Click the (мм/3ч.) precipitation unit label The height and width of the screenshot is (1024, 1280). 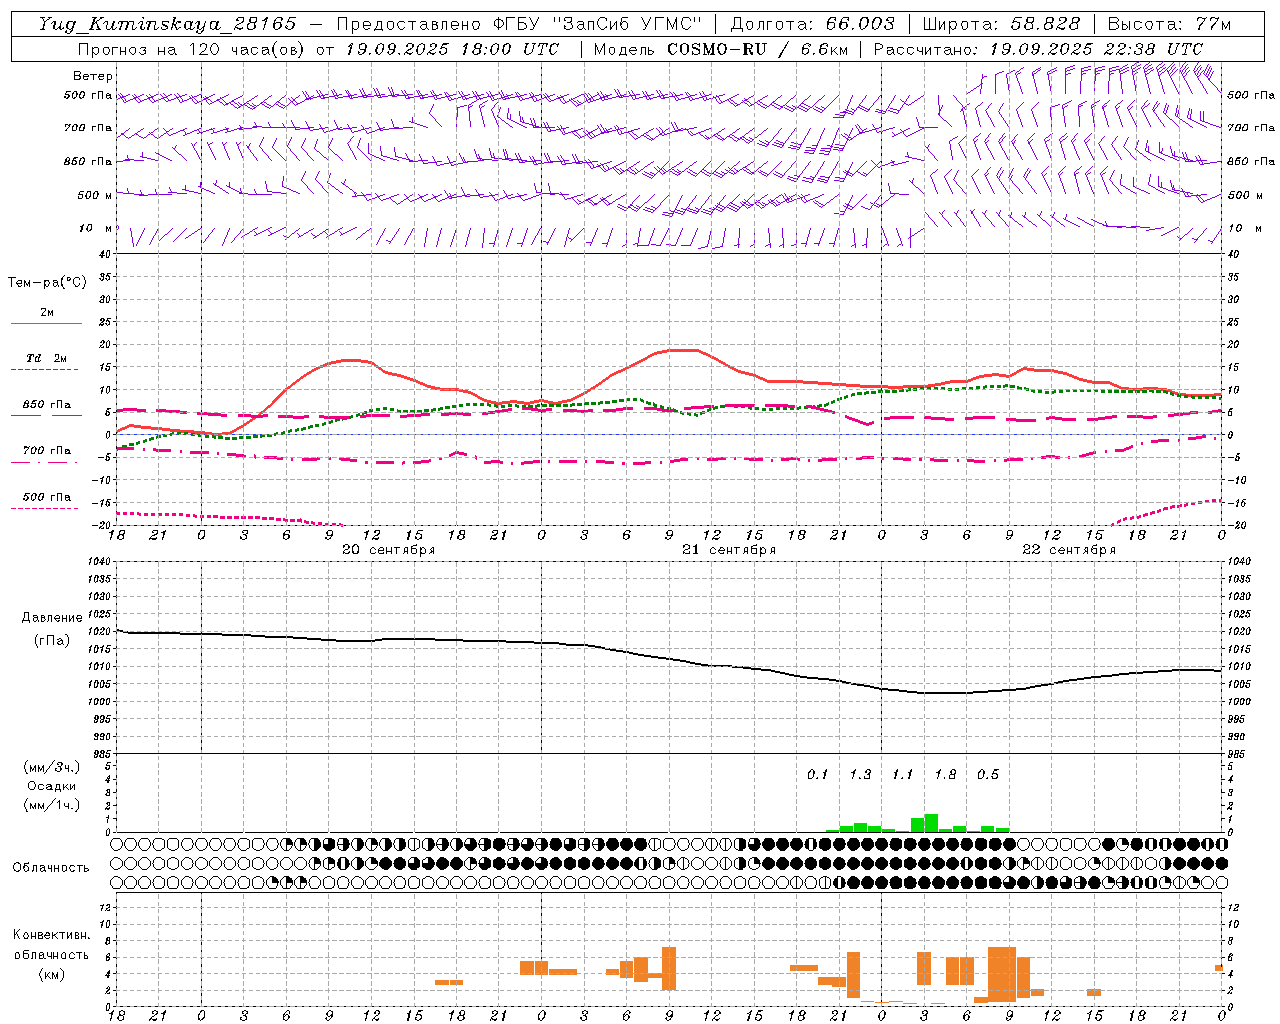coord(52,767)
